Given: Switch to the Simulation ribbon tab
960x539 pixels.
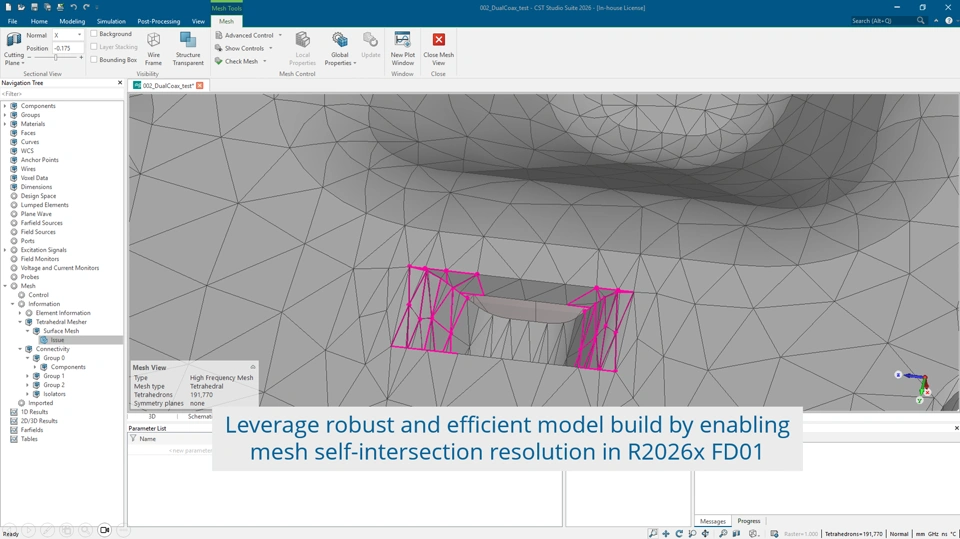Looking at the screenshot, I should coord(111,21).
